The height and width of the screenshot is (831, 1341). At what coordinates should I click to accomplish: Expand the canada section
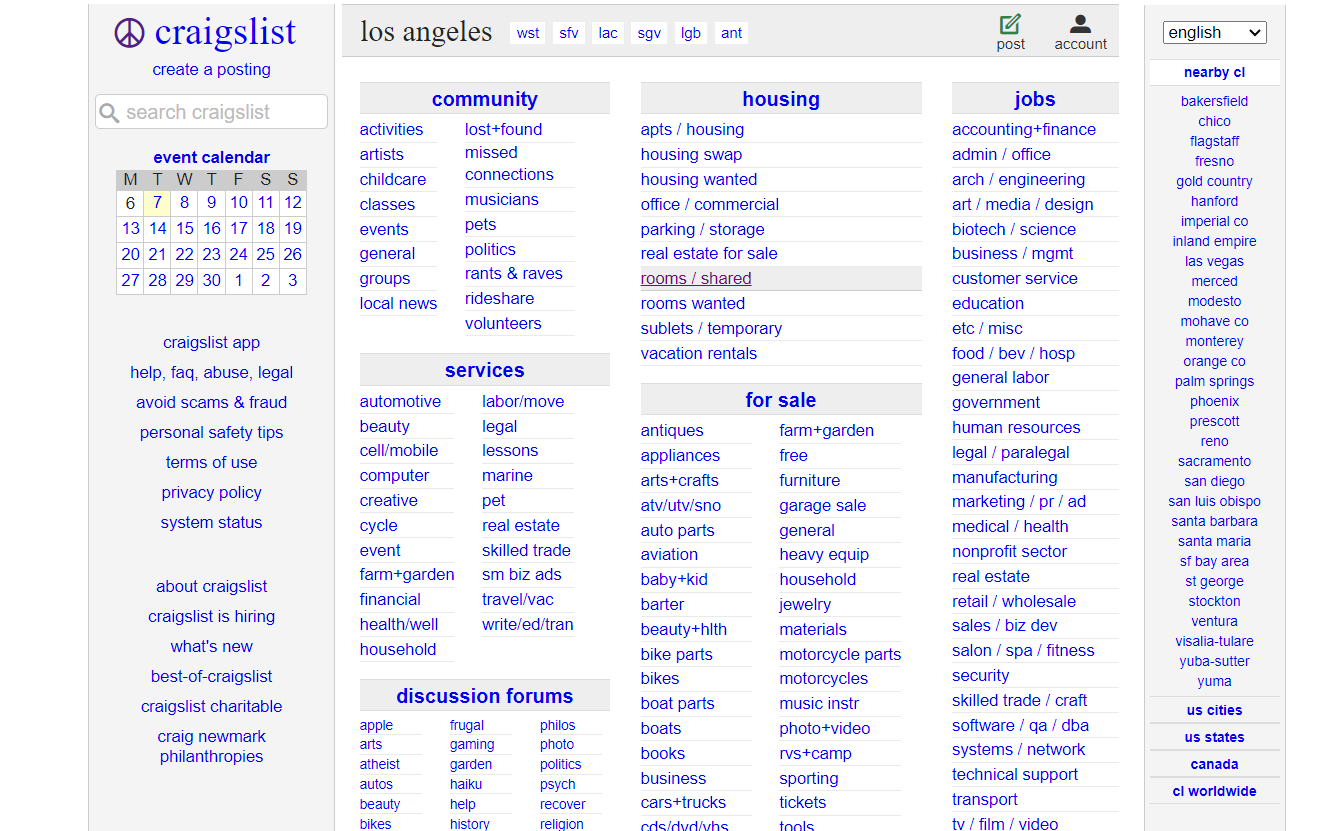pos(1214,764)
